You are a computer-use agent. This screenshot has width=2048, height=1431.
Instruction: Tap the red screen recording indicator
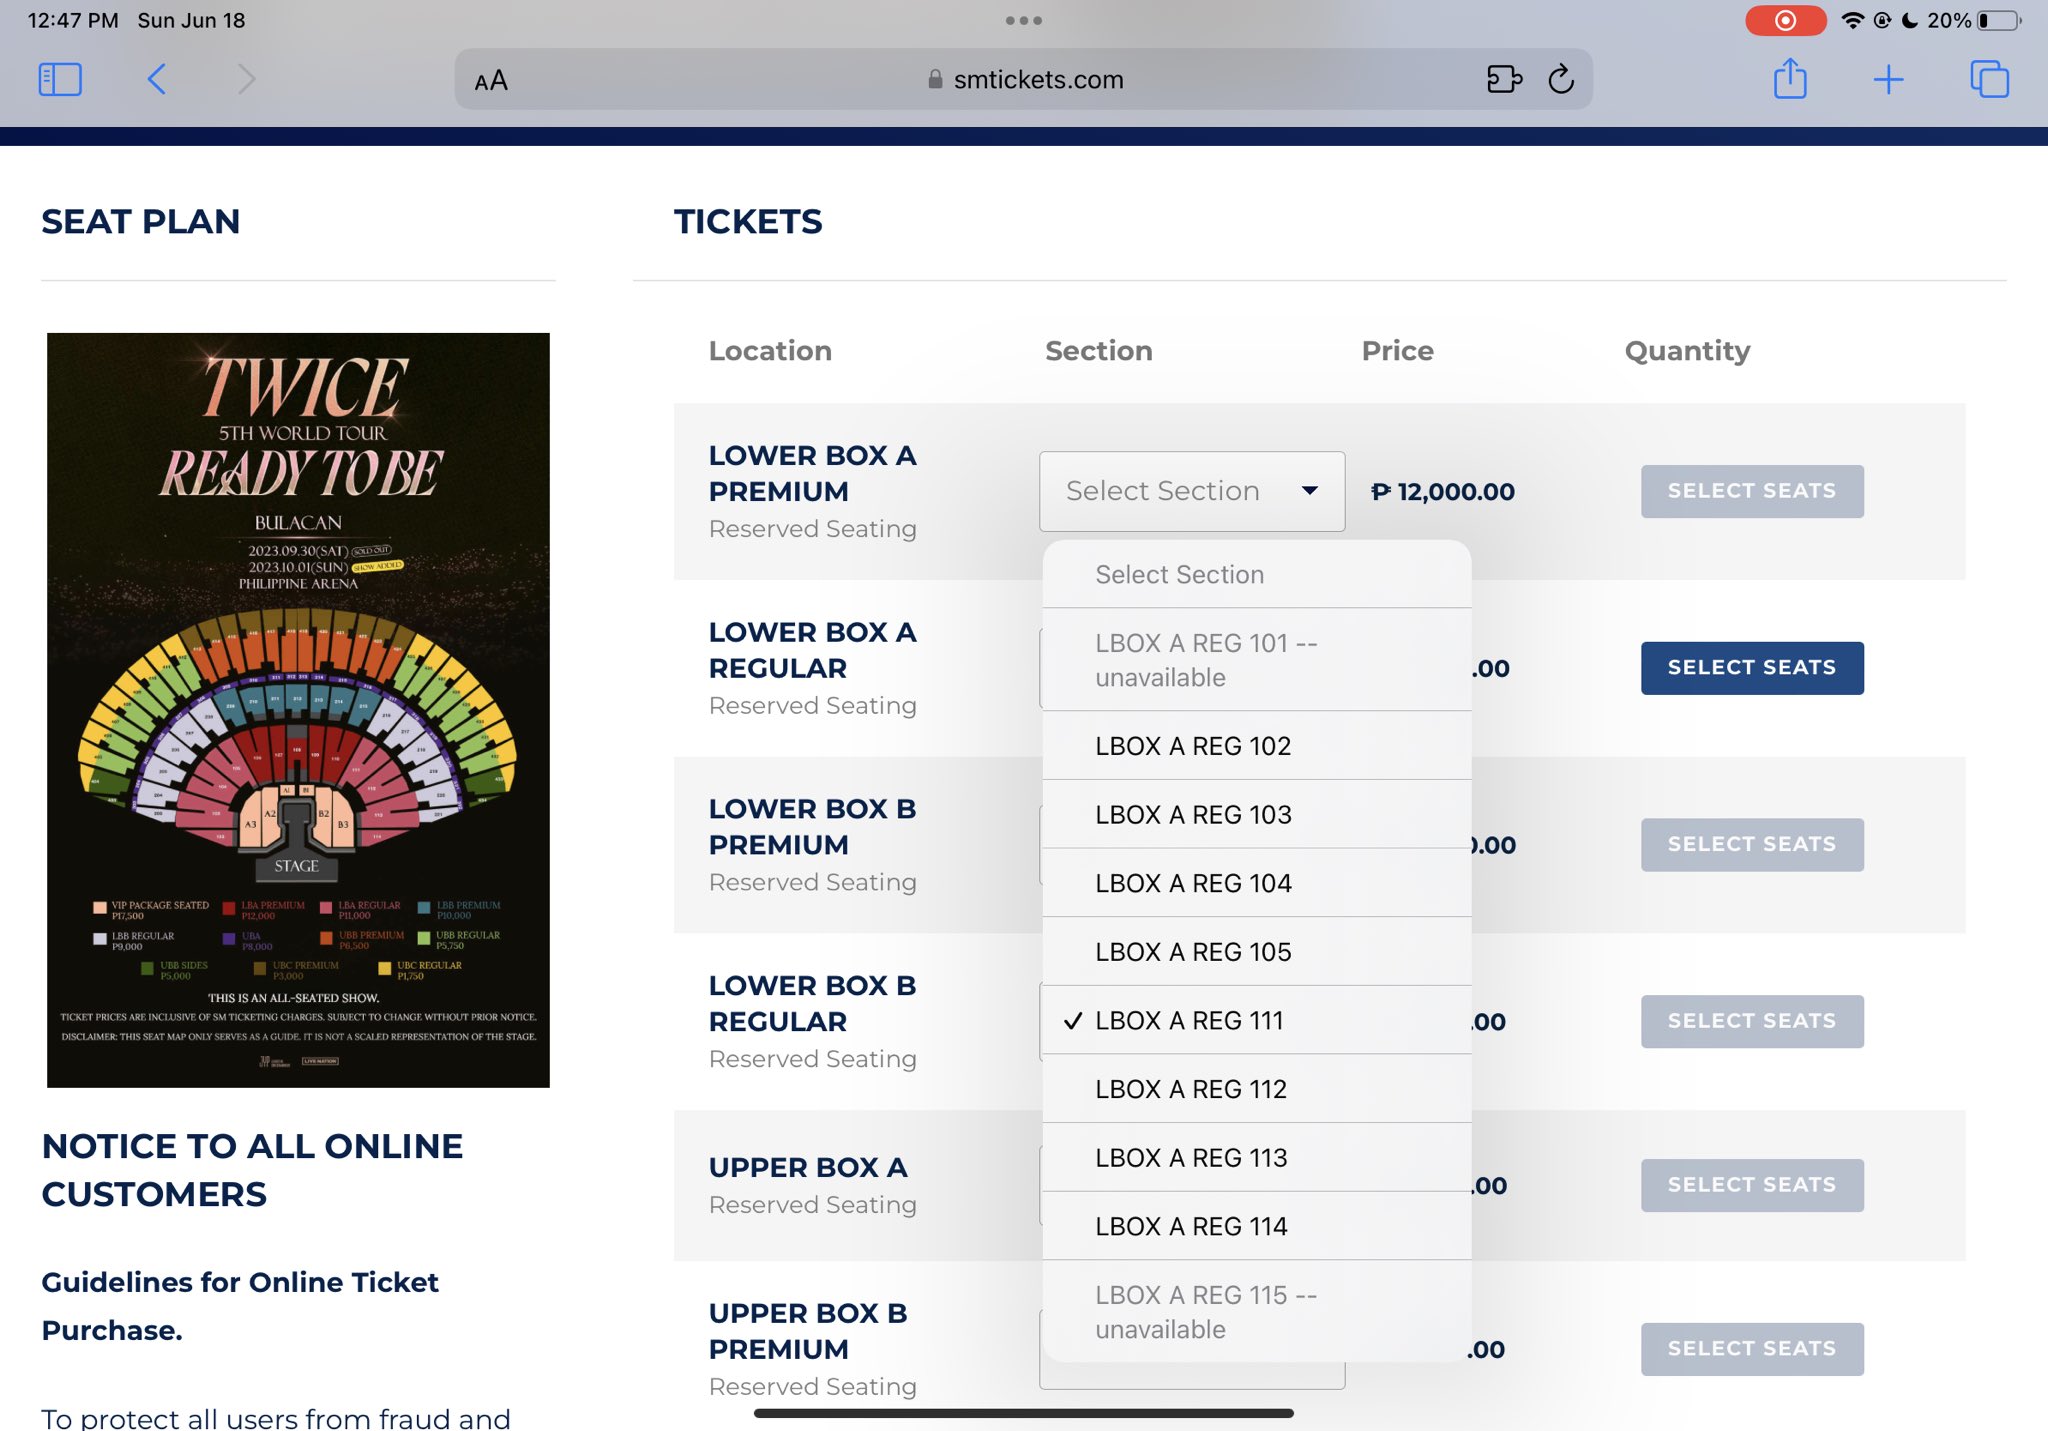[x=1785, y=20]
